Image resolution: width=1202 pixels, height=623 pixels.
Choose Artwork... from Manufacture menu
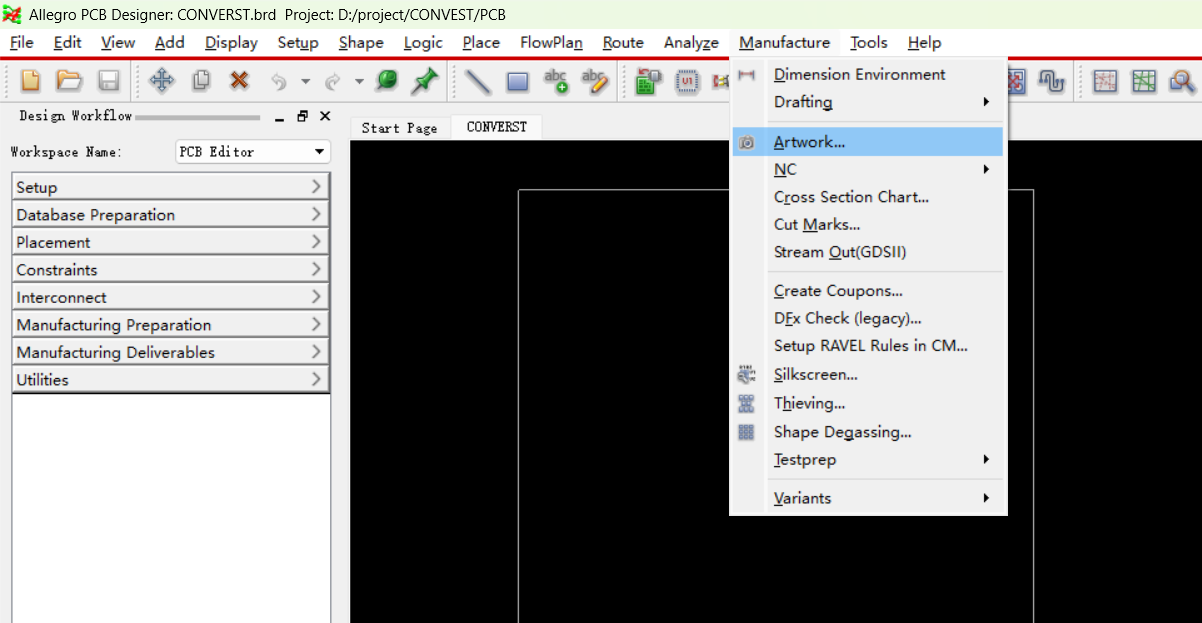click(x=868, y=142)
